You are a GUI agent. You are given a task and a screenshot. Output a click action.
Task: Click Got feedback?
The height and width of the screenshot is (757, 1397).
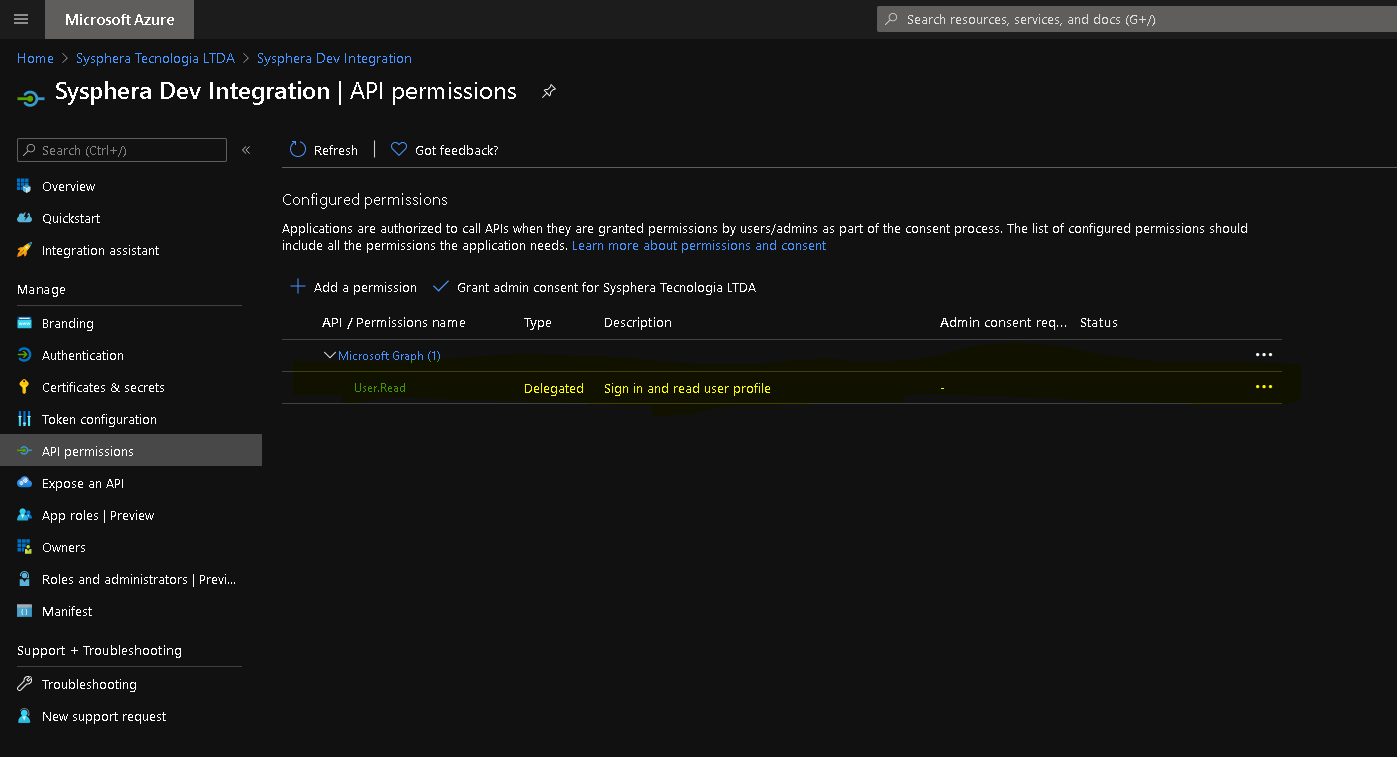pyautogui.click(x=445, y=150)
